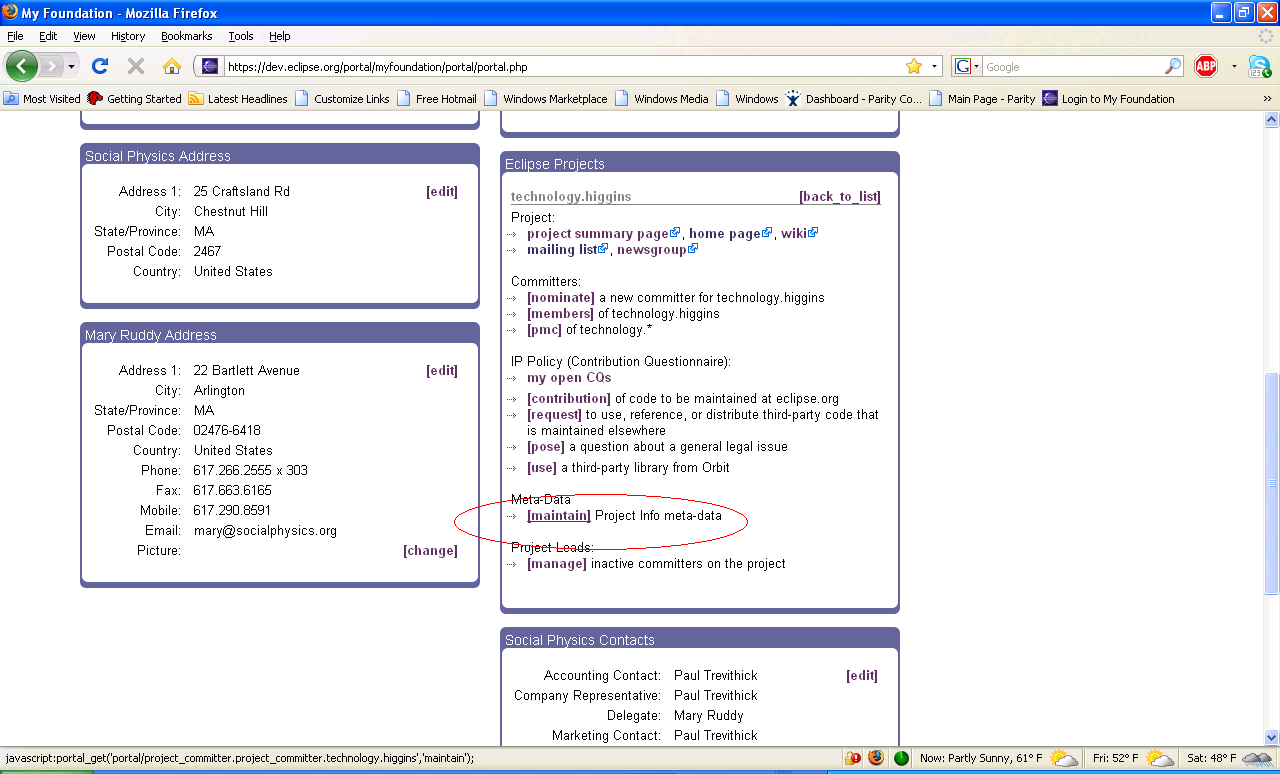View members of technology.higgins
Screen dimensions: 1280x774
pyautogui.click(x=561, y=313)
